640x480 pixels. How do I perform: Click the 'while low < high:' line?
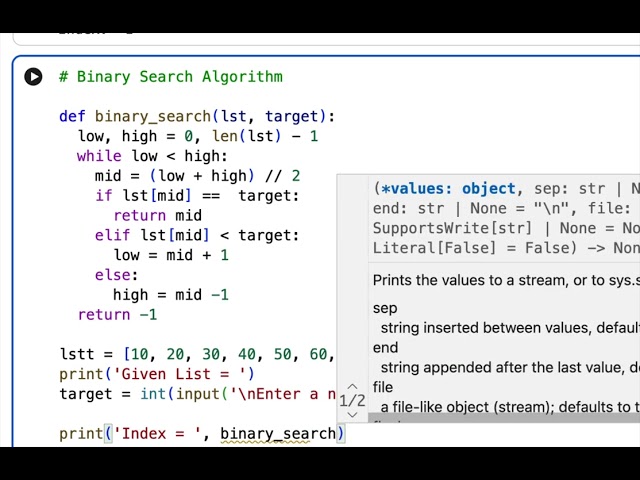tap(152, 156)
